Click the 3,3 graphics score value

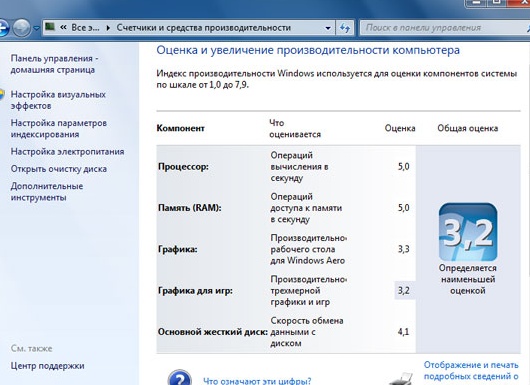pos(404,249)
